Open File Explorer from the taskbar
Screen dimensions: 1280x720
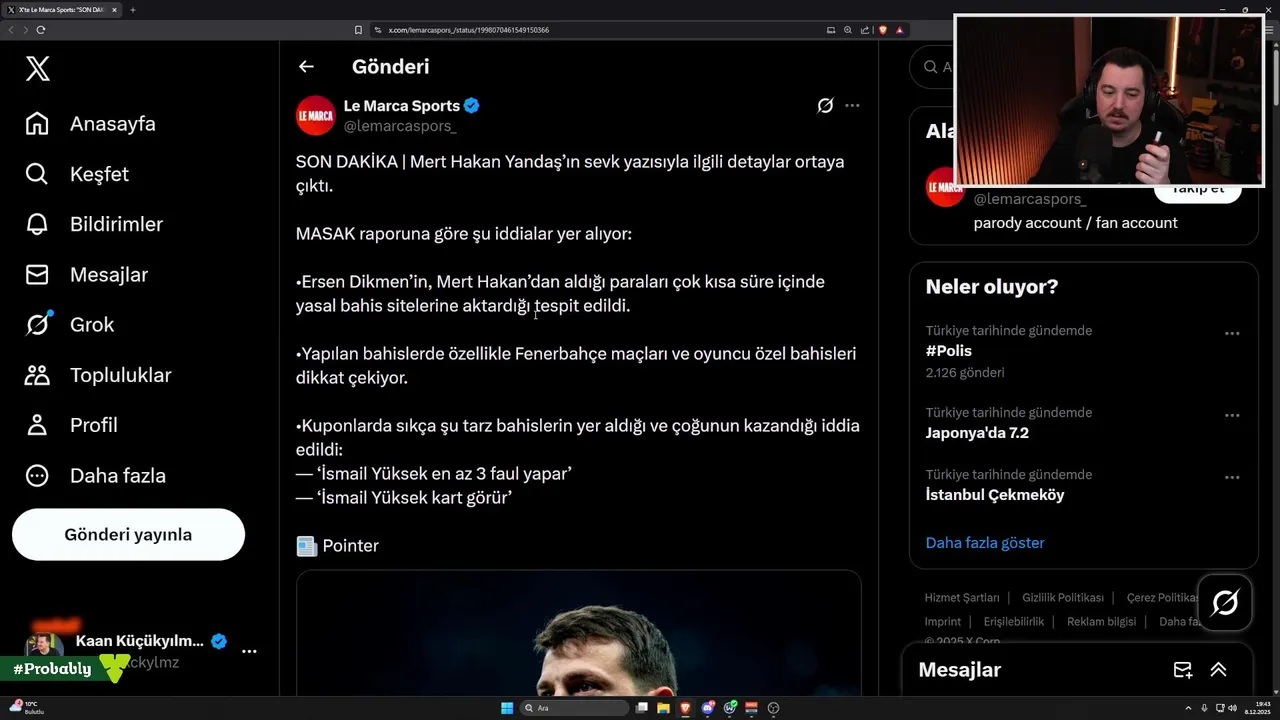click(x=663, y=708)
